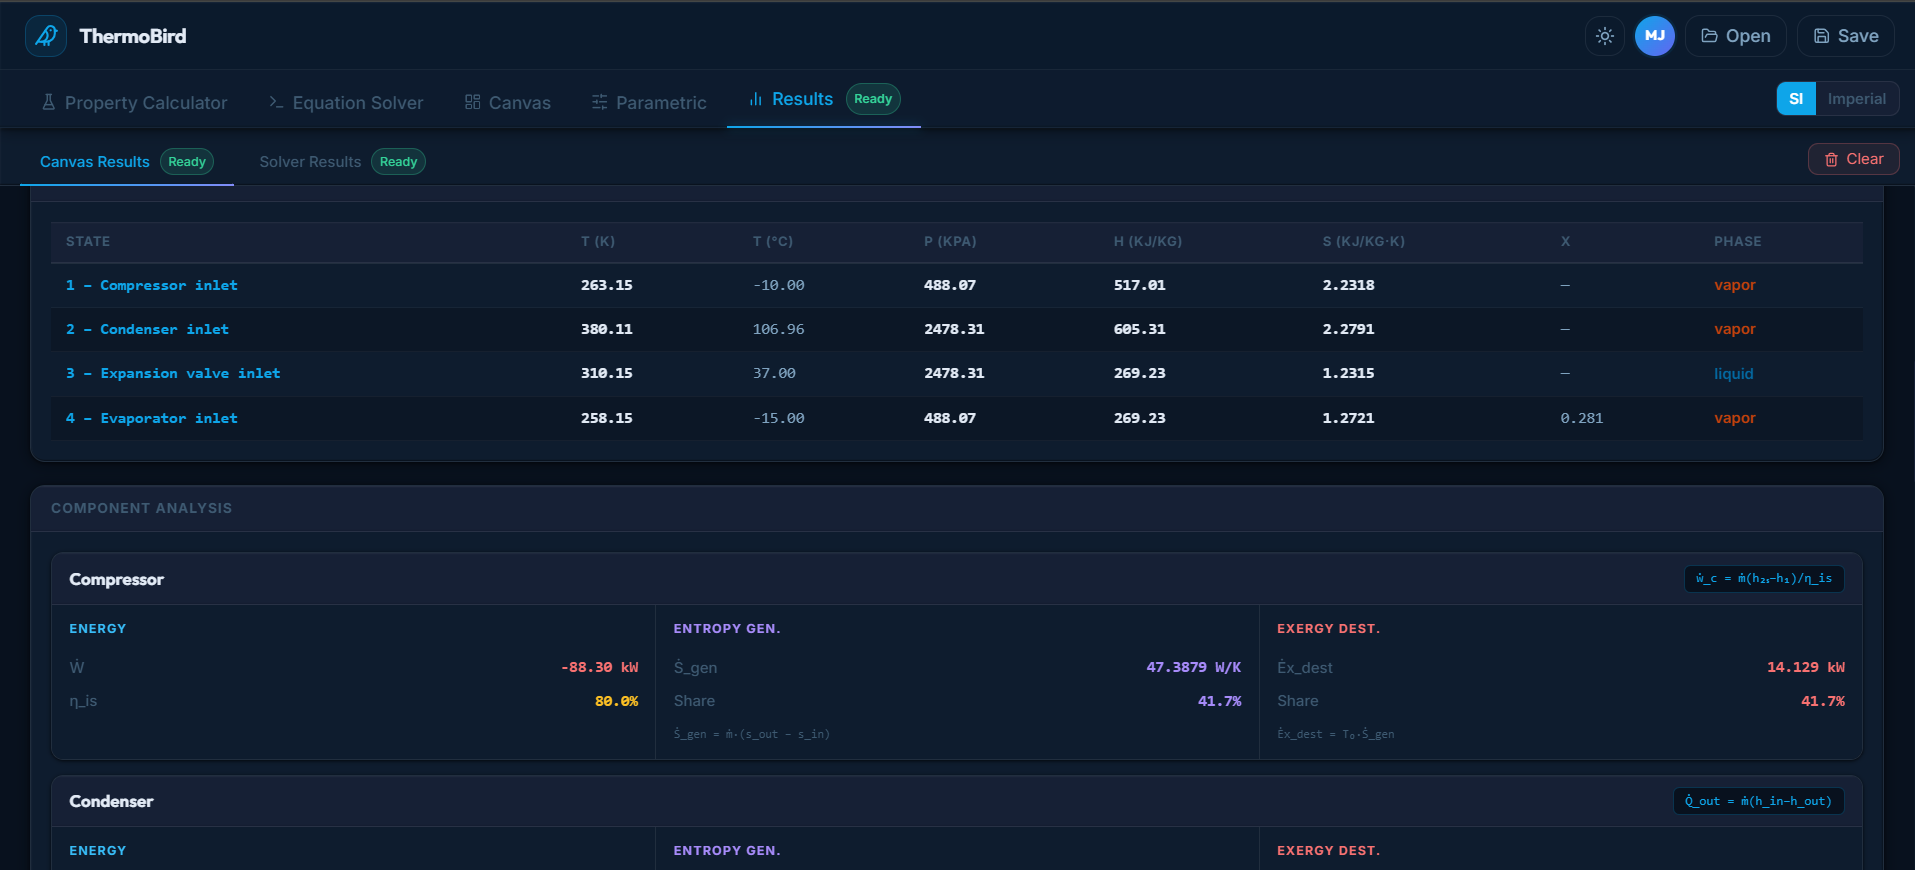Click the Canvas grid icon
Image resolution: width=1915 pixels, height=870 pixels.
coord(473,102)
